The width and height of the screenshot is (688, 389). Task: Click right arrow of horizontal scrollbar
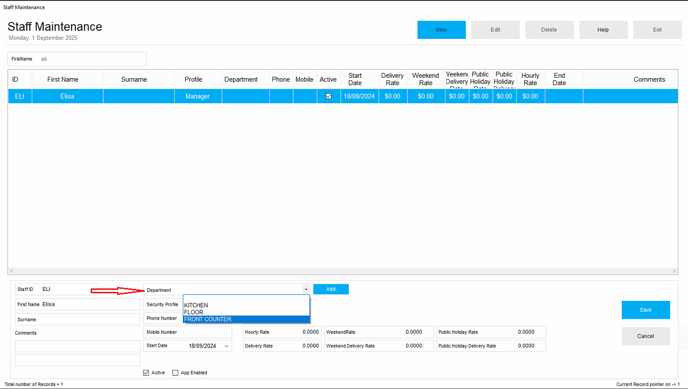(x=674, y=271)
